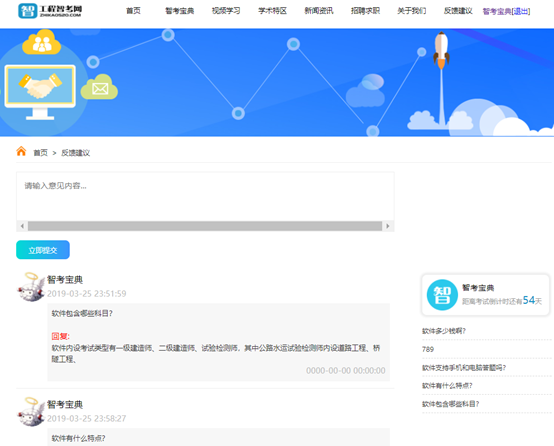
Task: Click the green envelope cloud icon in banner
Action: point(99,87)
